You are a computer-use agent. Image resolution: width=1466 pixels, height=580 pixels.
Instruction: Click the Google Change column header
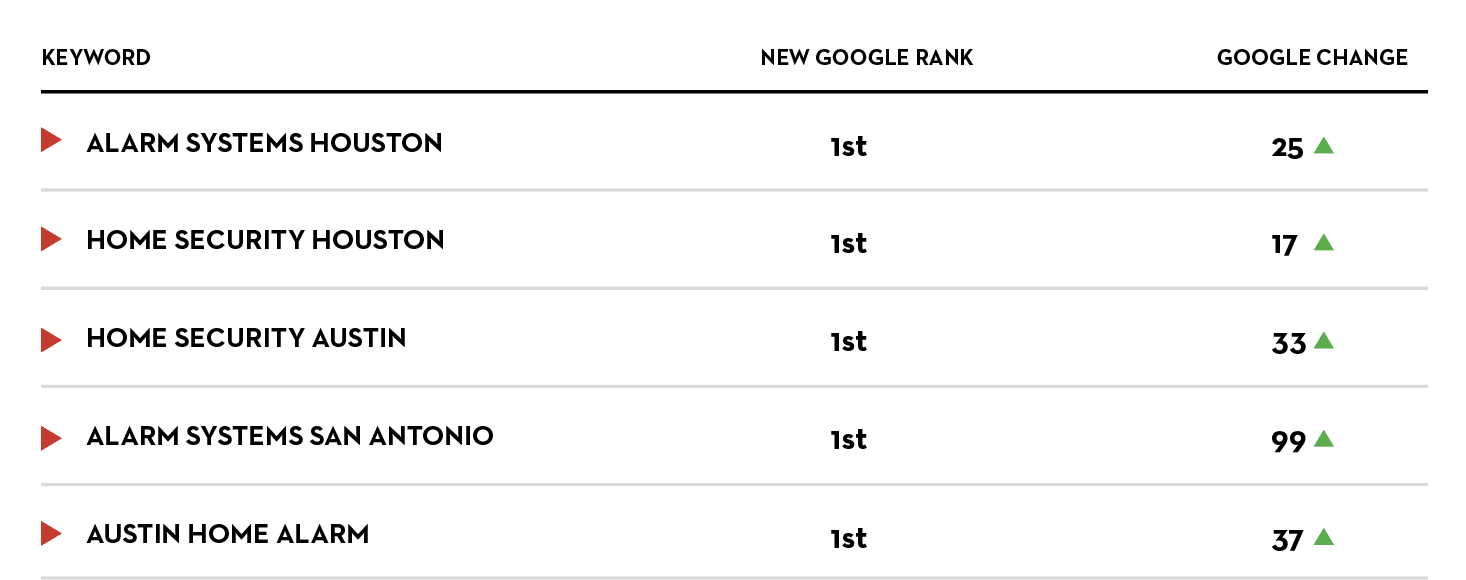pyautogui.click(x=1312, y=58)
